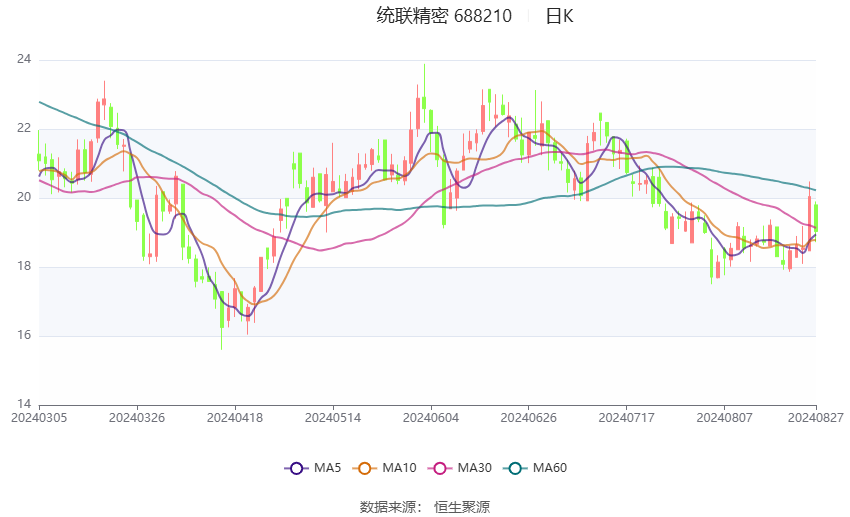Click y-axis value 24
850x517 pixels.
point(24,59)
